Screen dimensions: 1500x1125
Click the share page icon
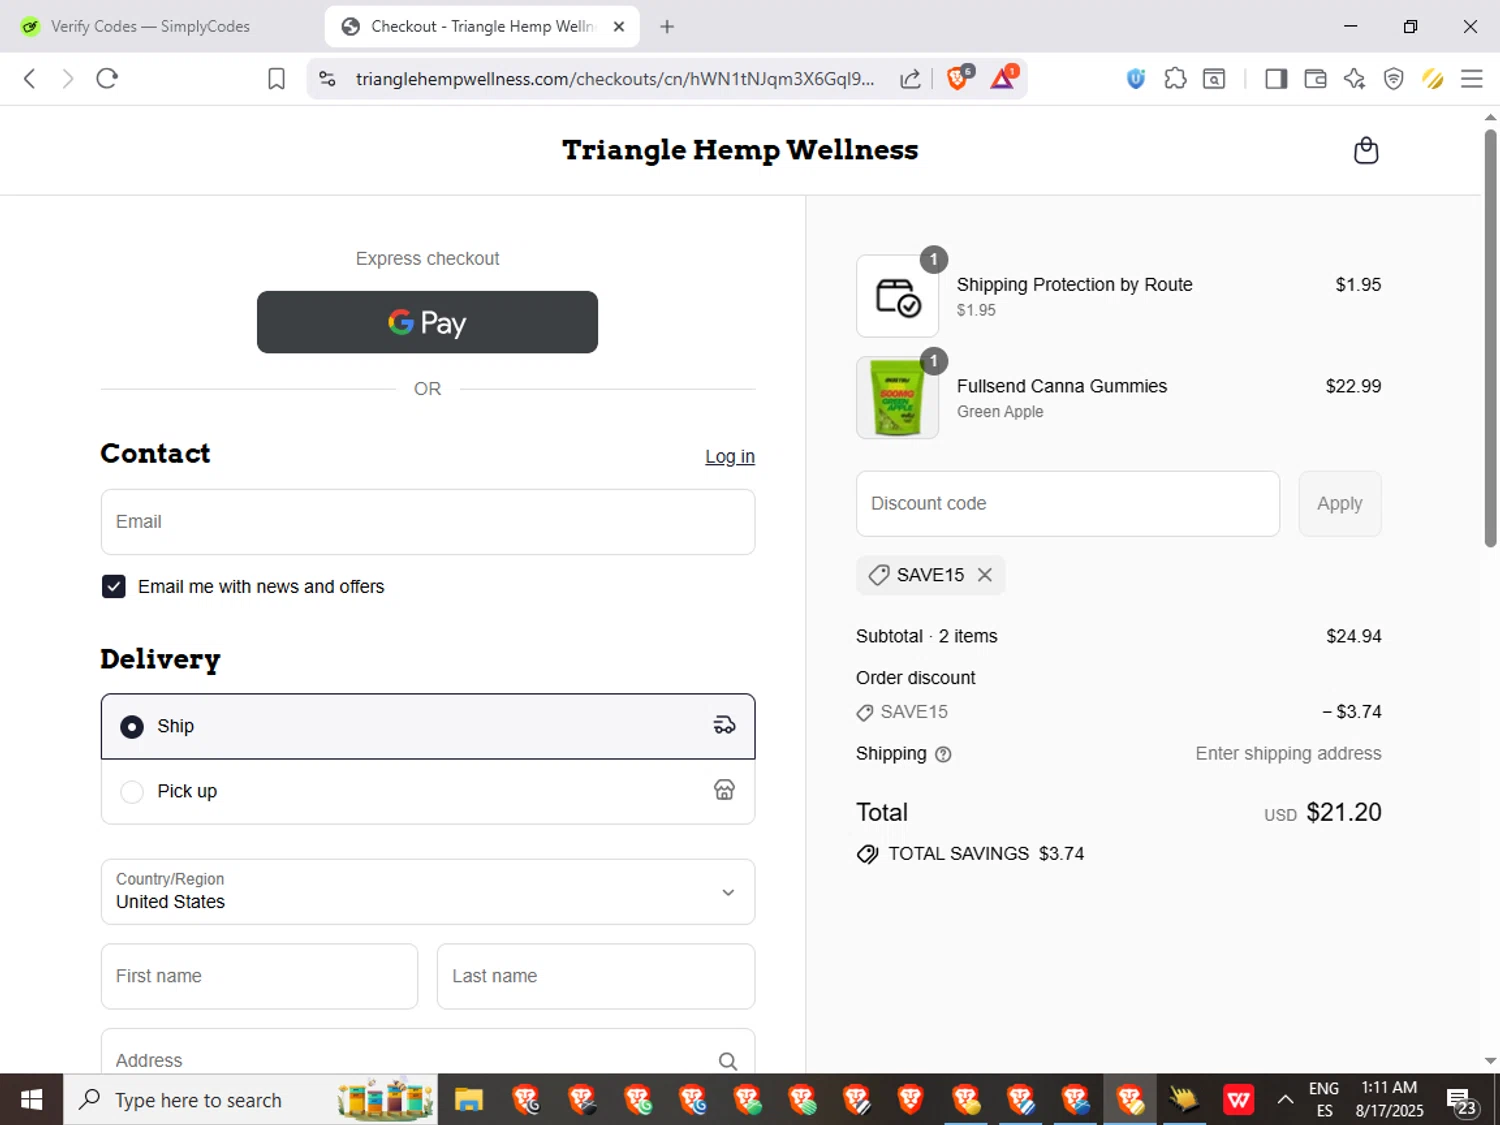click(x=910, y=79)
